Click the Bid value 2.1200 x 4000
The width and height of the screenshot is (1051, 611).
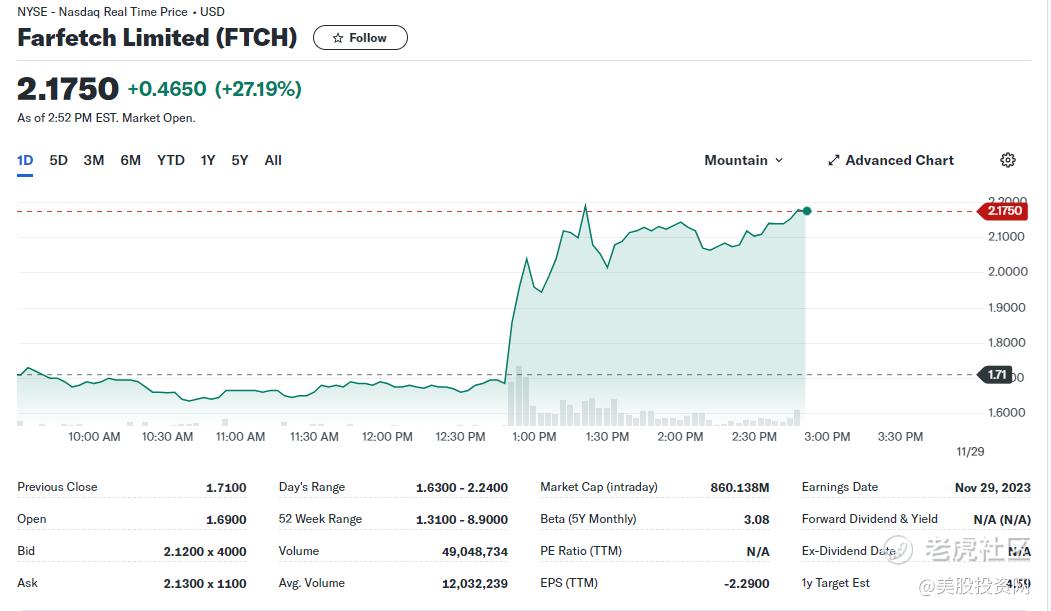[205, 551]
